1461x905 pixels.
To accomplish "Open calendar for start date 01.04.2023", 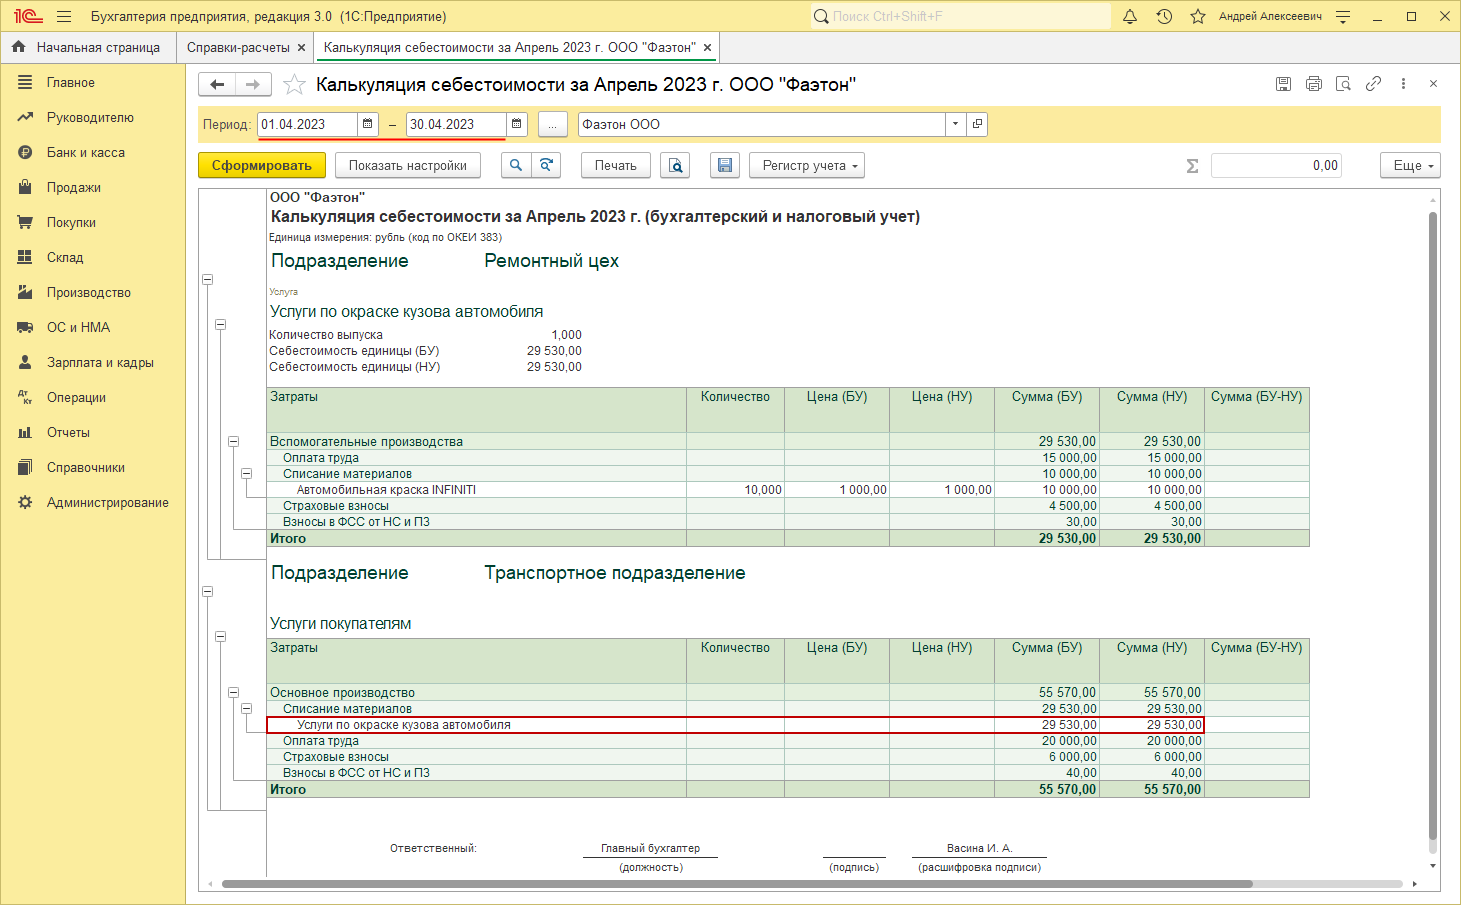I will 368,124.
